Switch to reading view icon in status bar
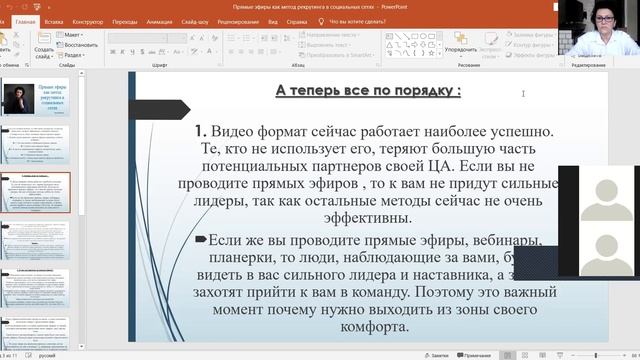 [542, 356]
